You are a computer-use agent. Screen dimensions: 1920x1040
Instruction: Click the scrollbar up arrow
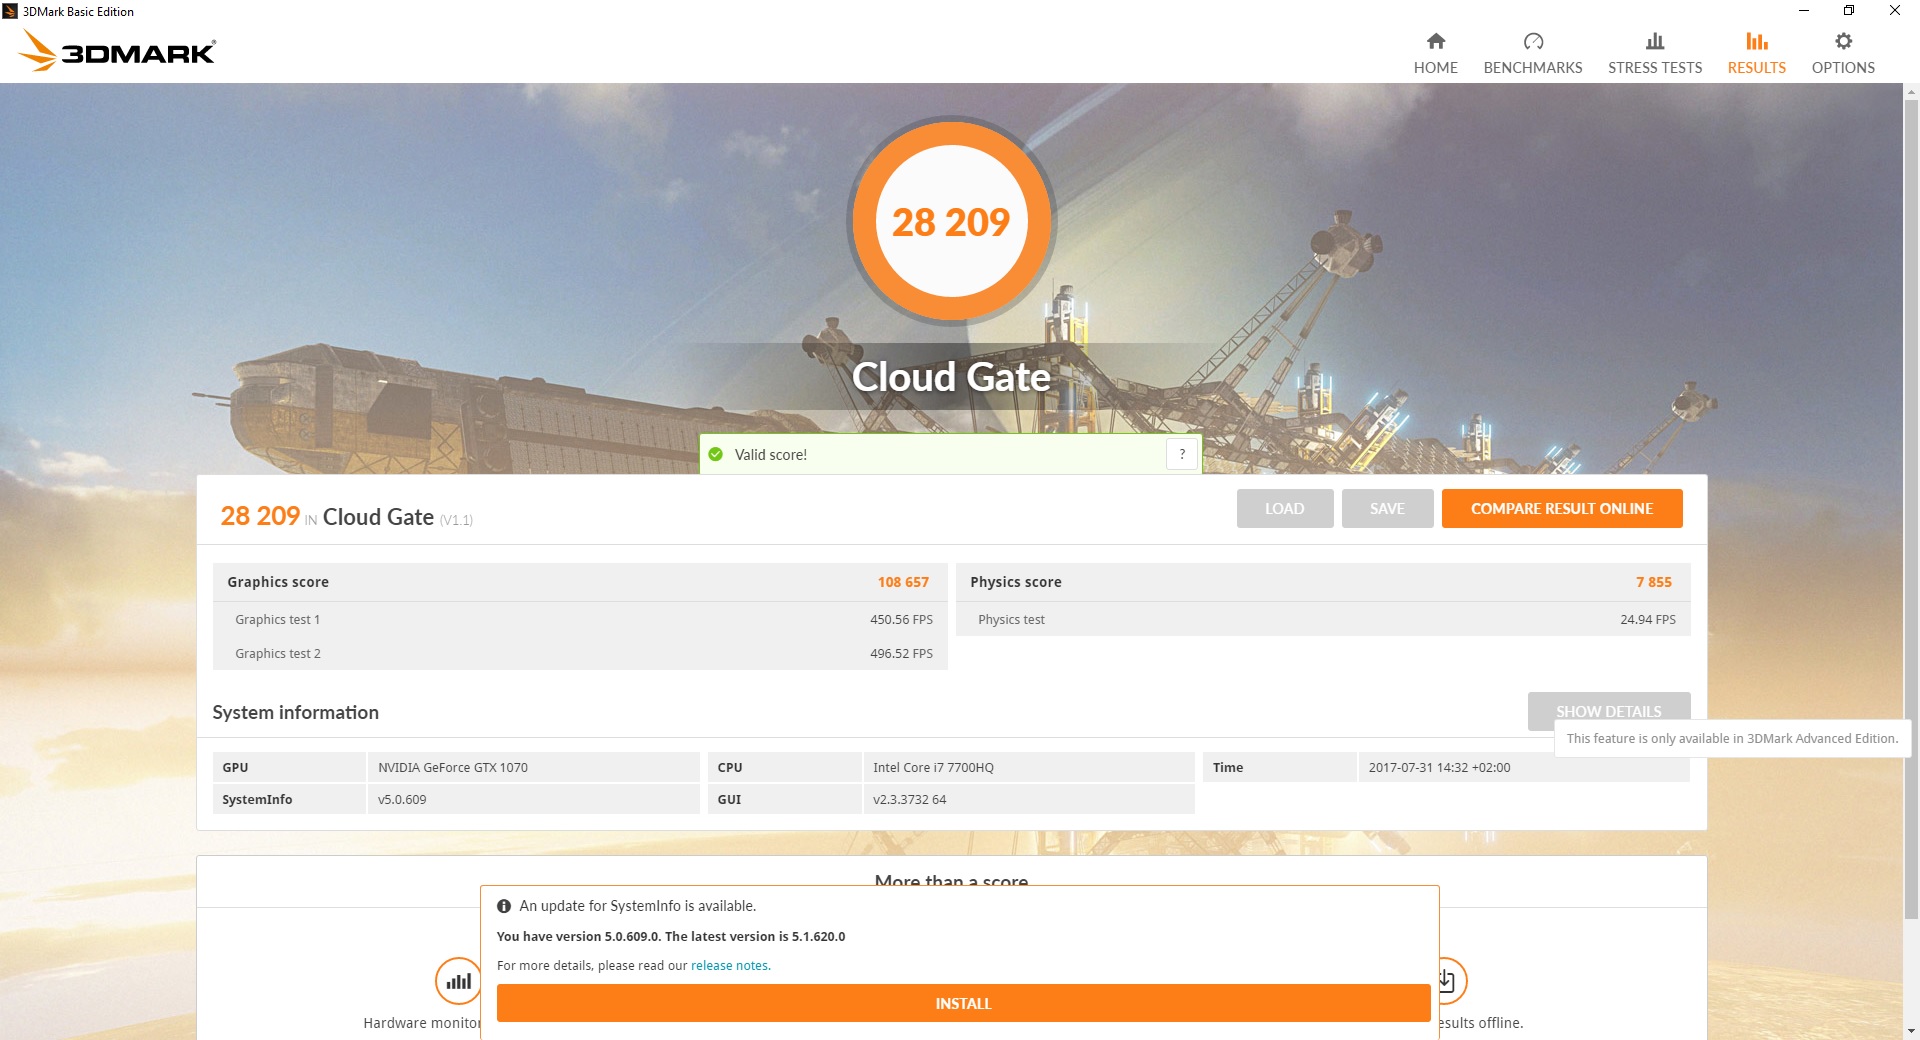coord(1911,92)
